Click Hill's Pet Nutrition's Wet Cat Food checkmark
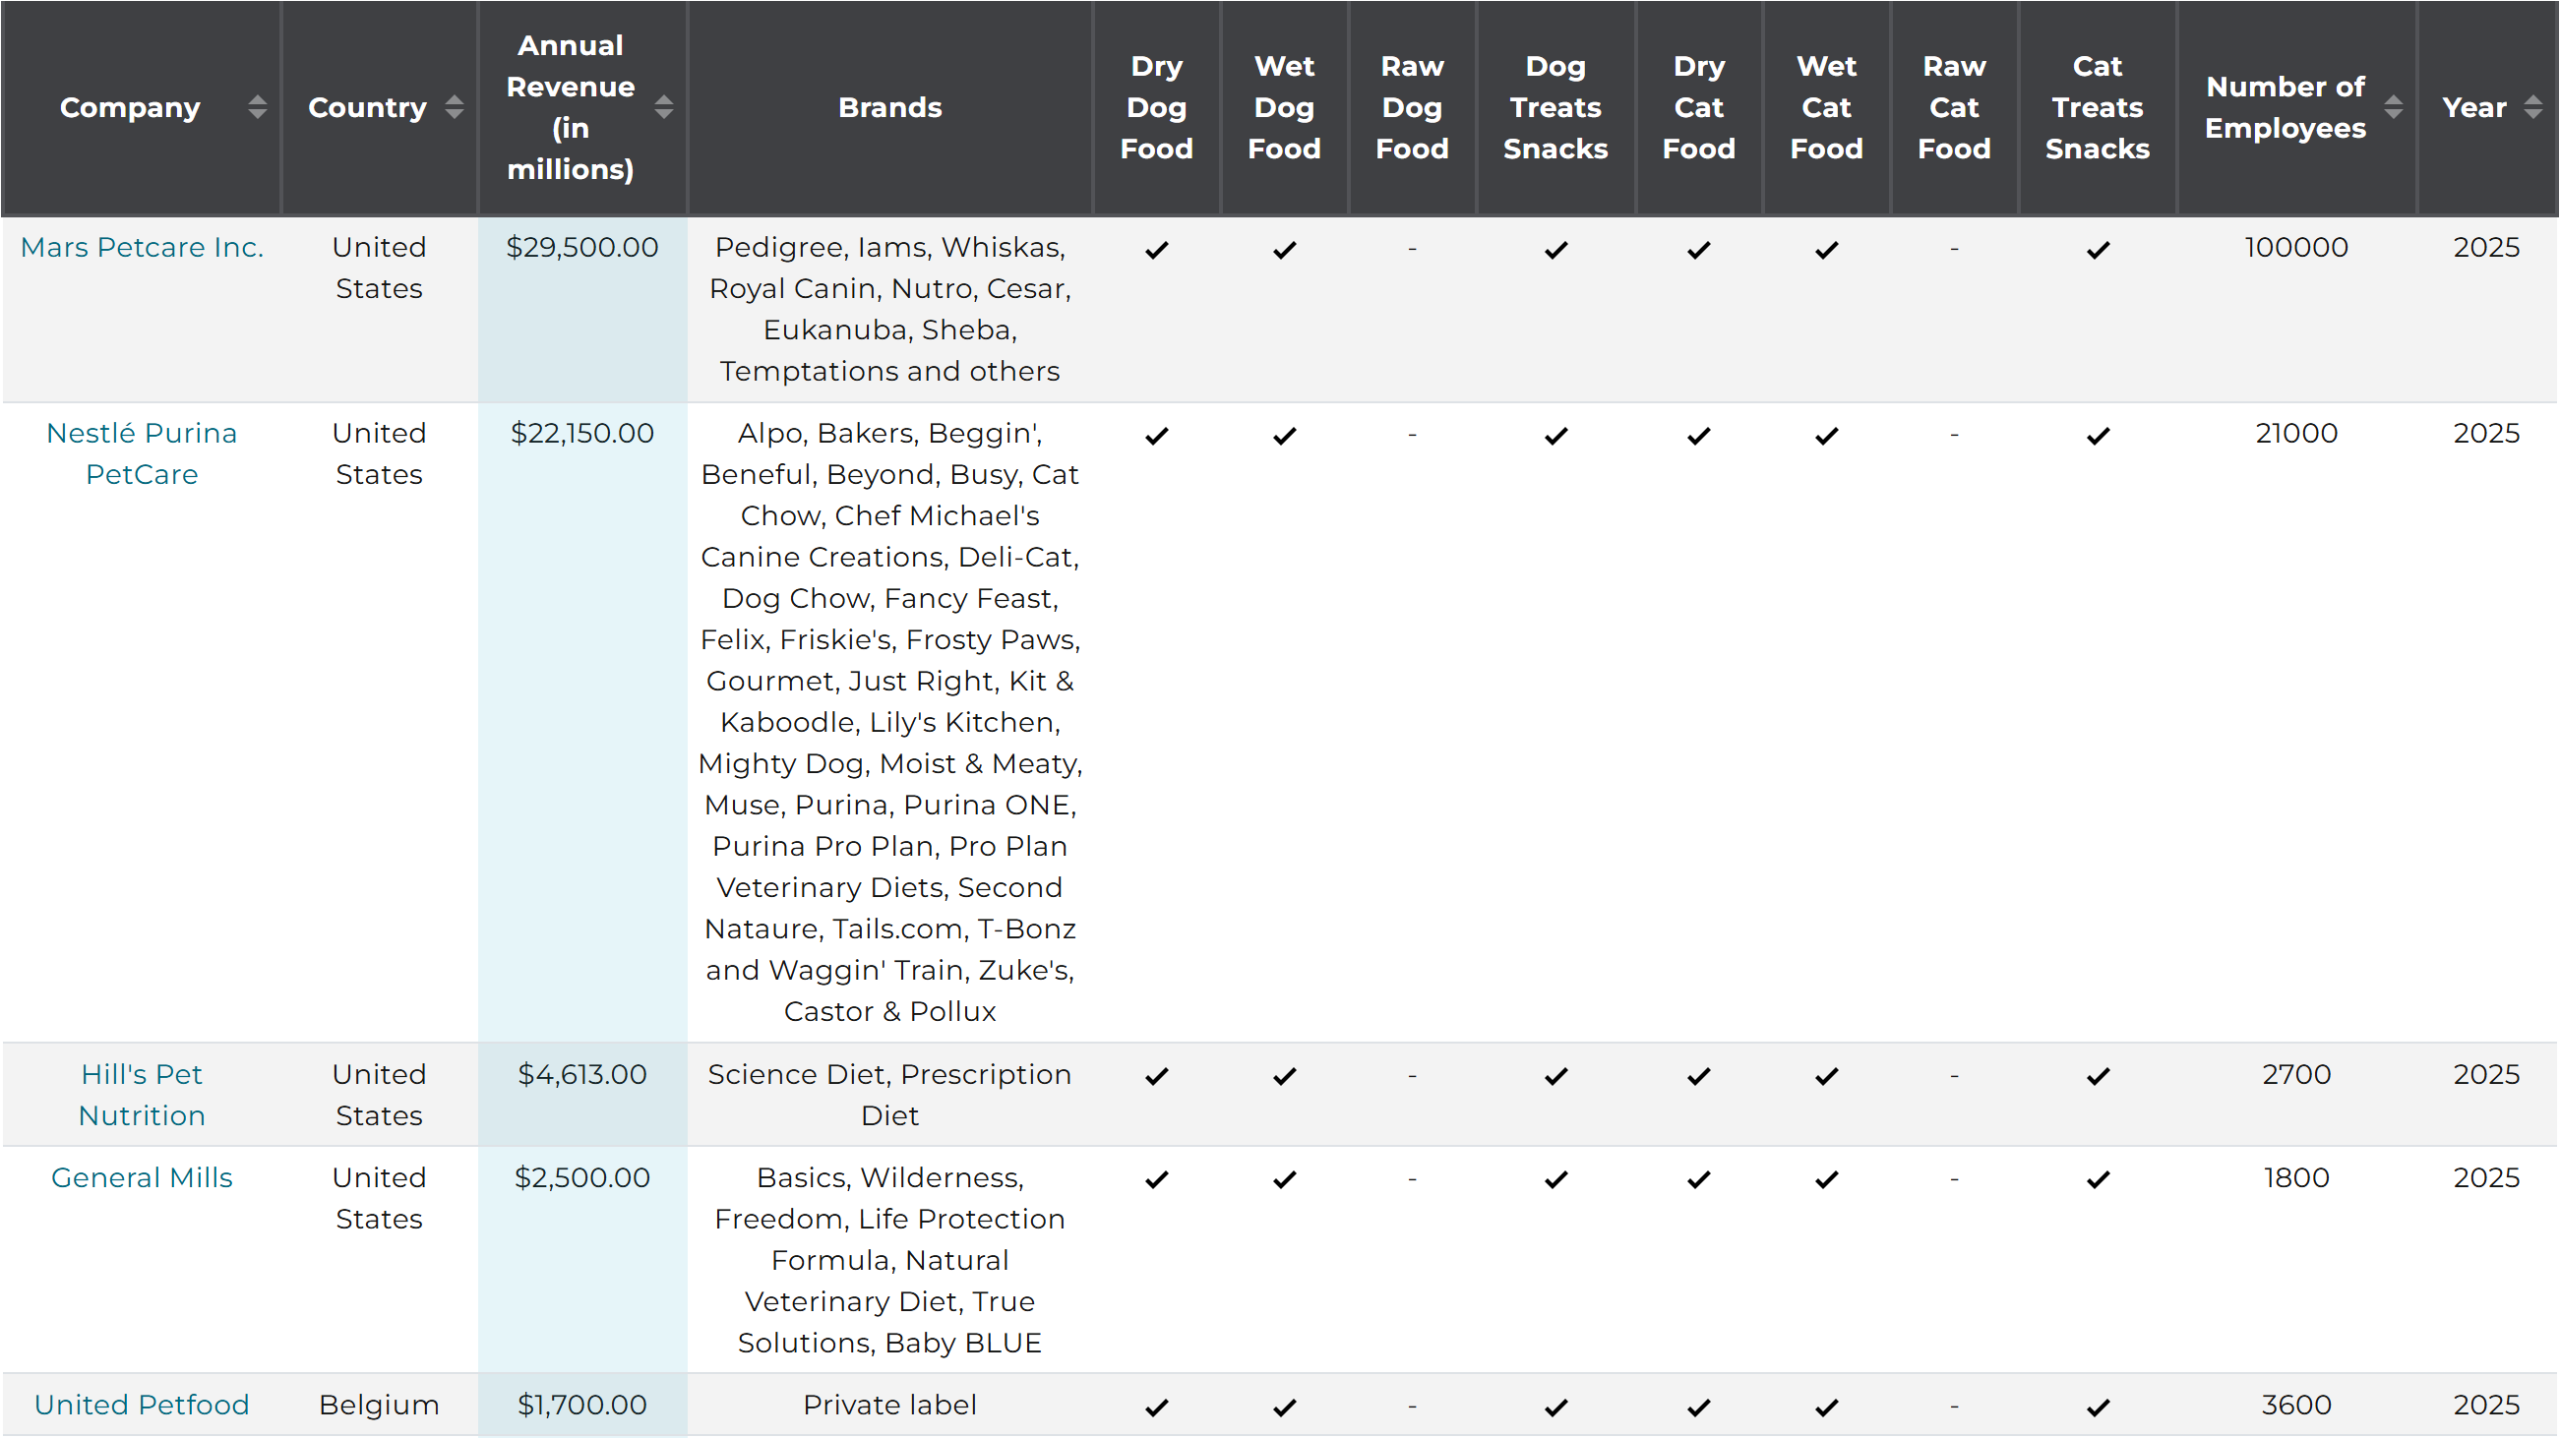The height and width of the screenshot is (1438, 2560). pyautogui.click(x=1827, y=1077)
